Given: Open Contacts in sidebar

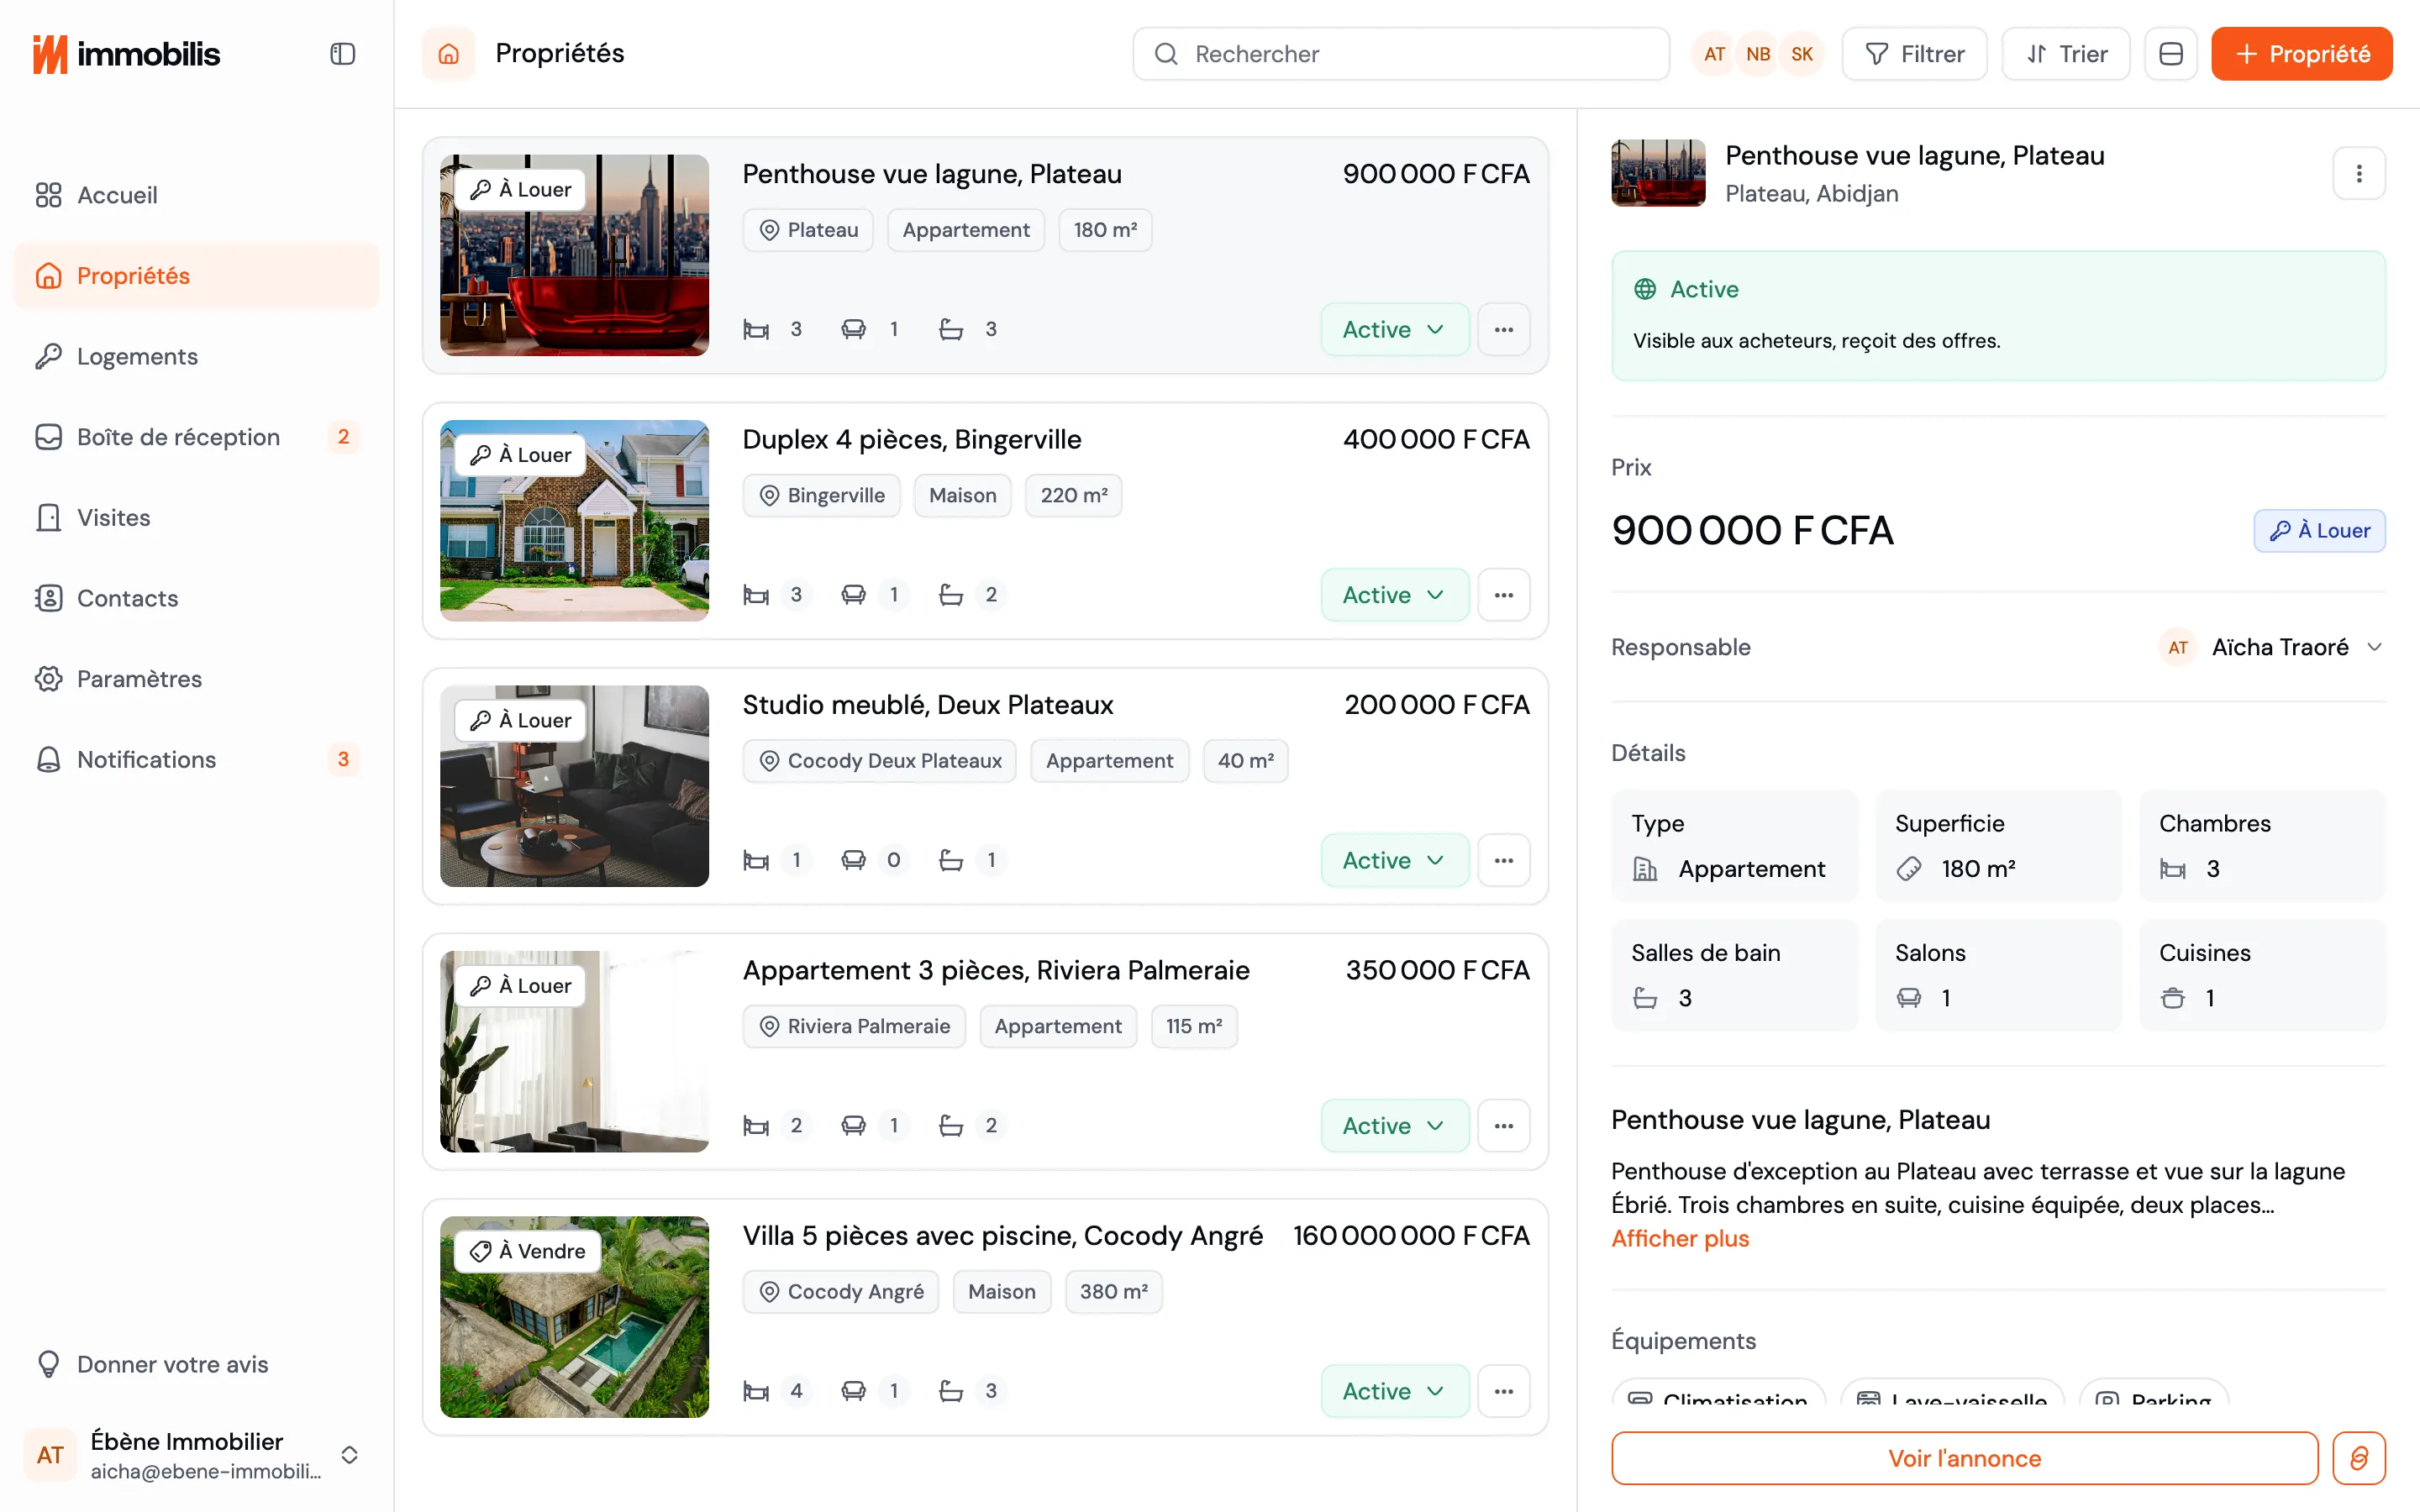Looking at the screenshot, I should (x=196, y=598).
